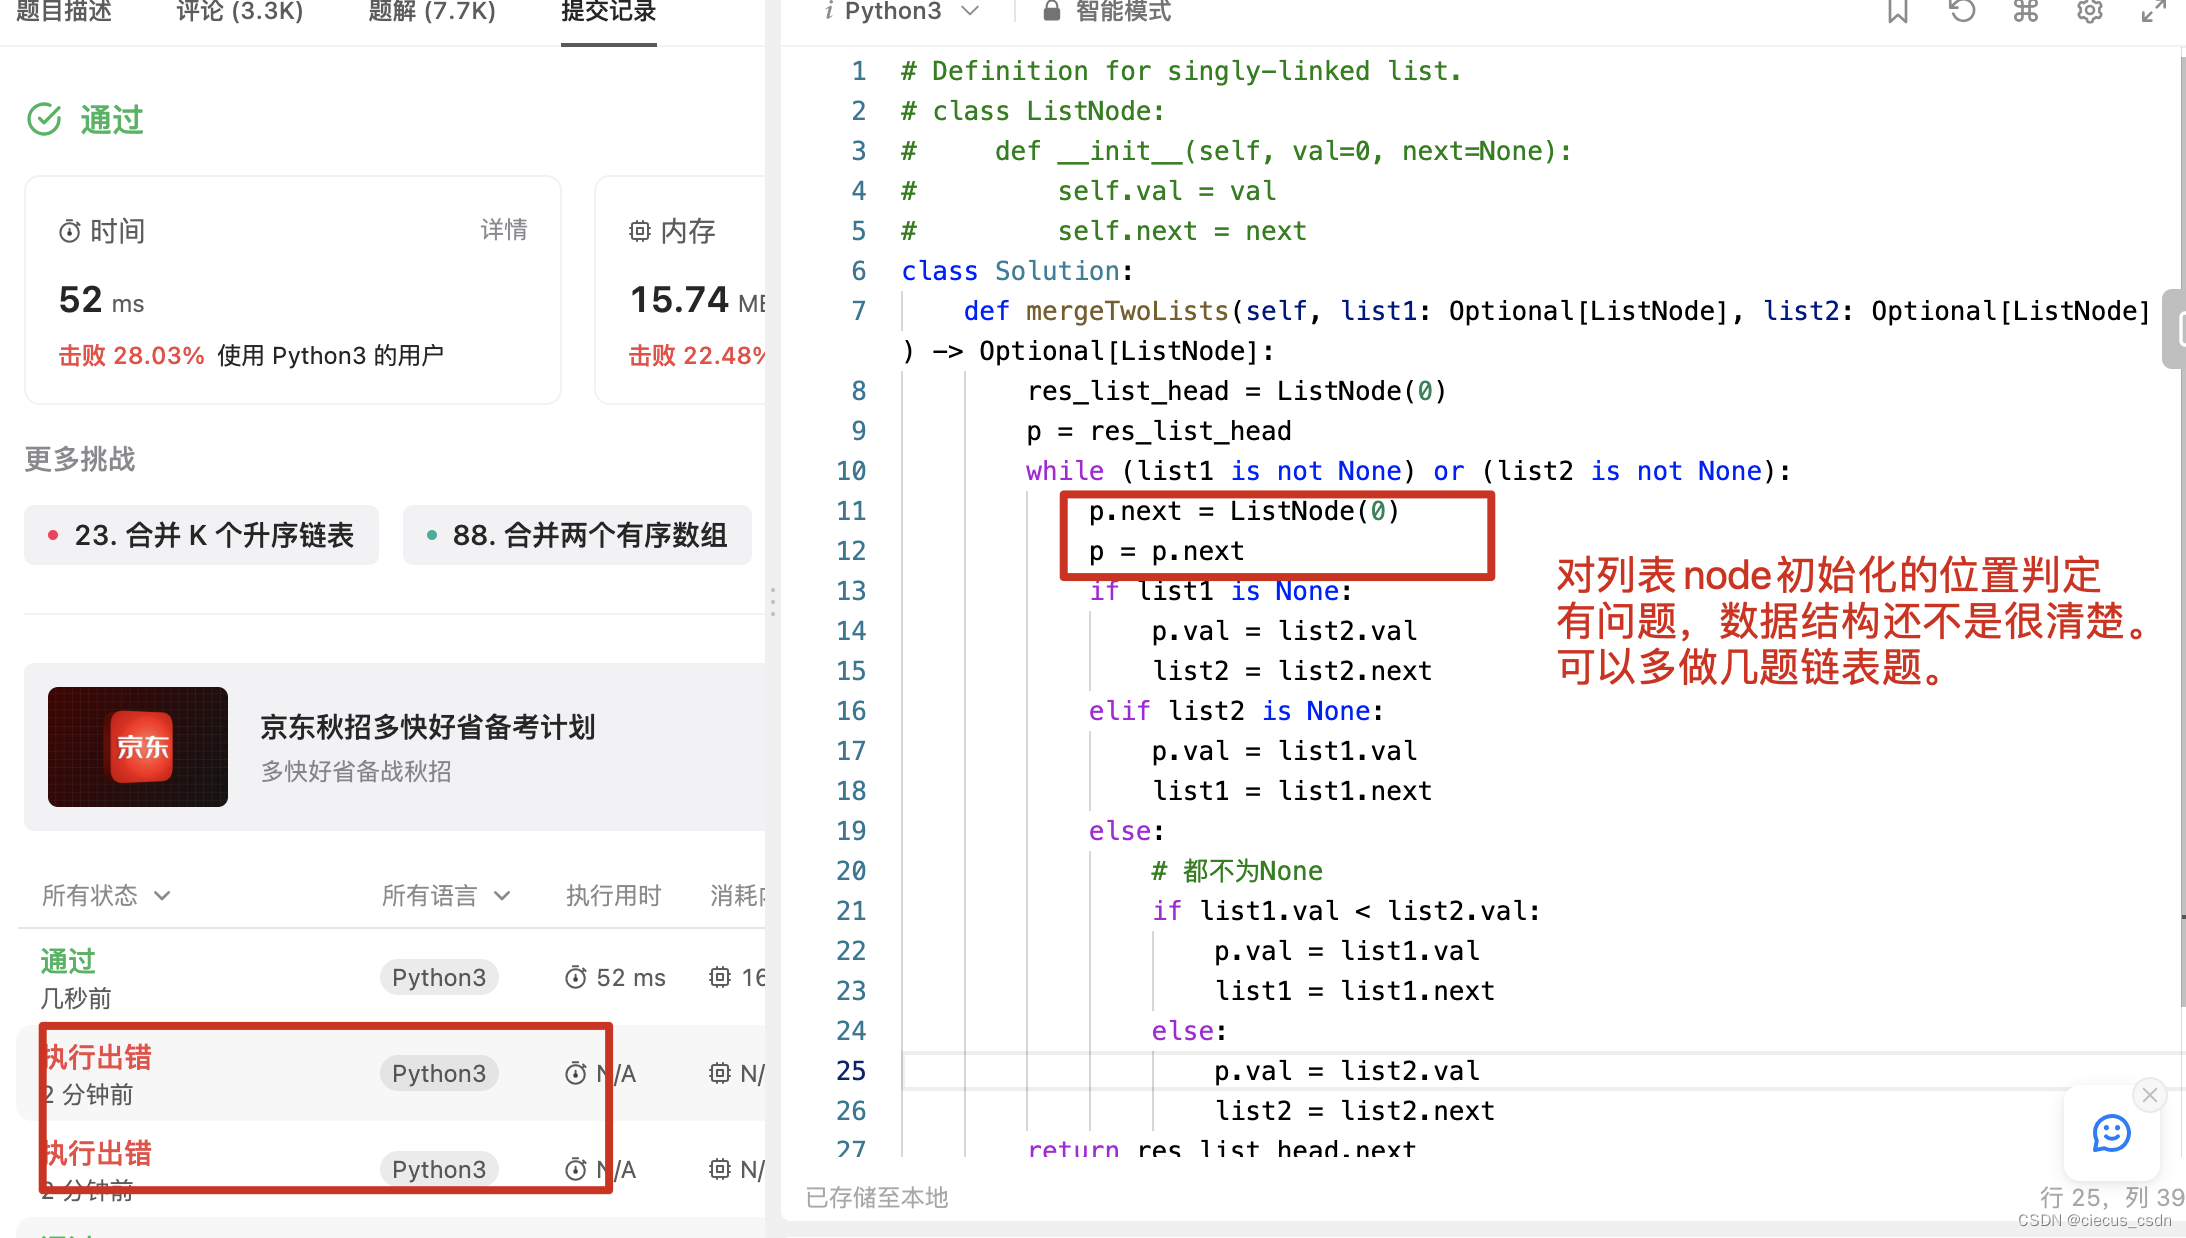Click memory chip icon in the 通过 submission row
The height and width of the screenshot is (1238, 2186).
[720, 978]
